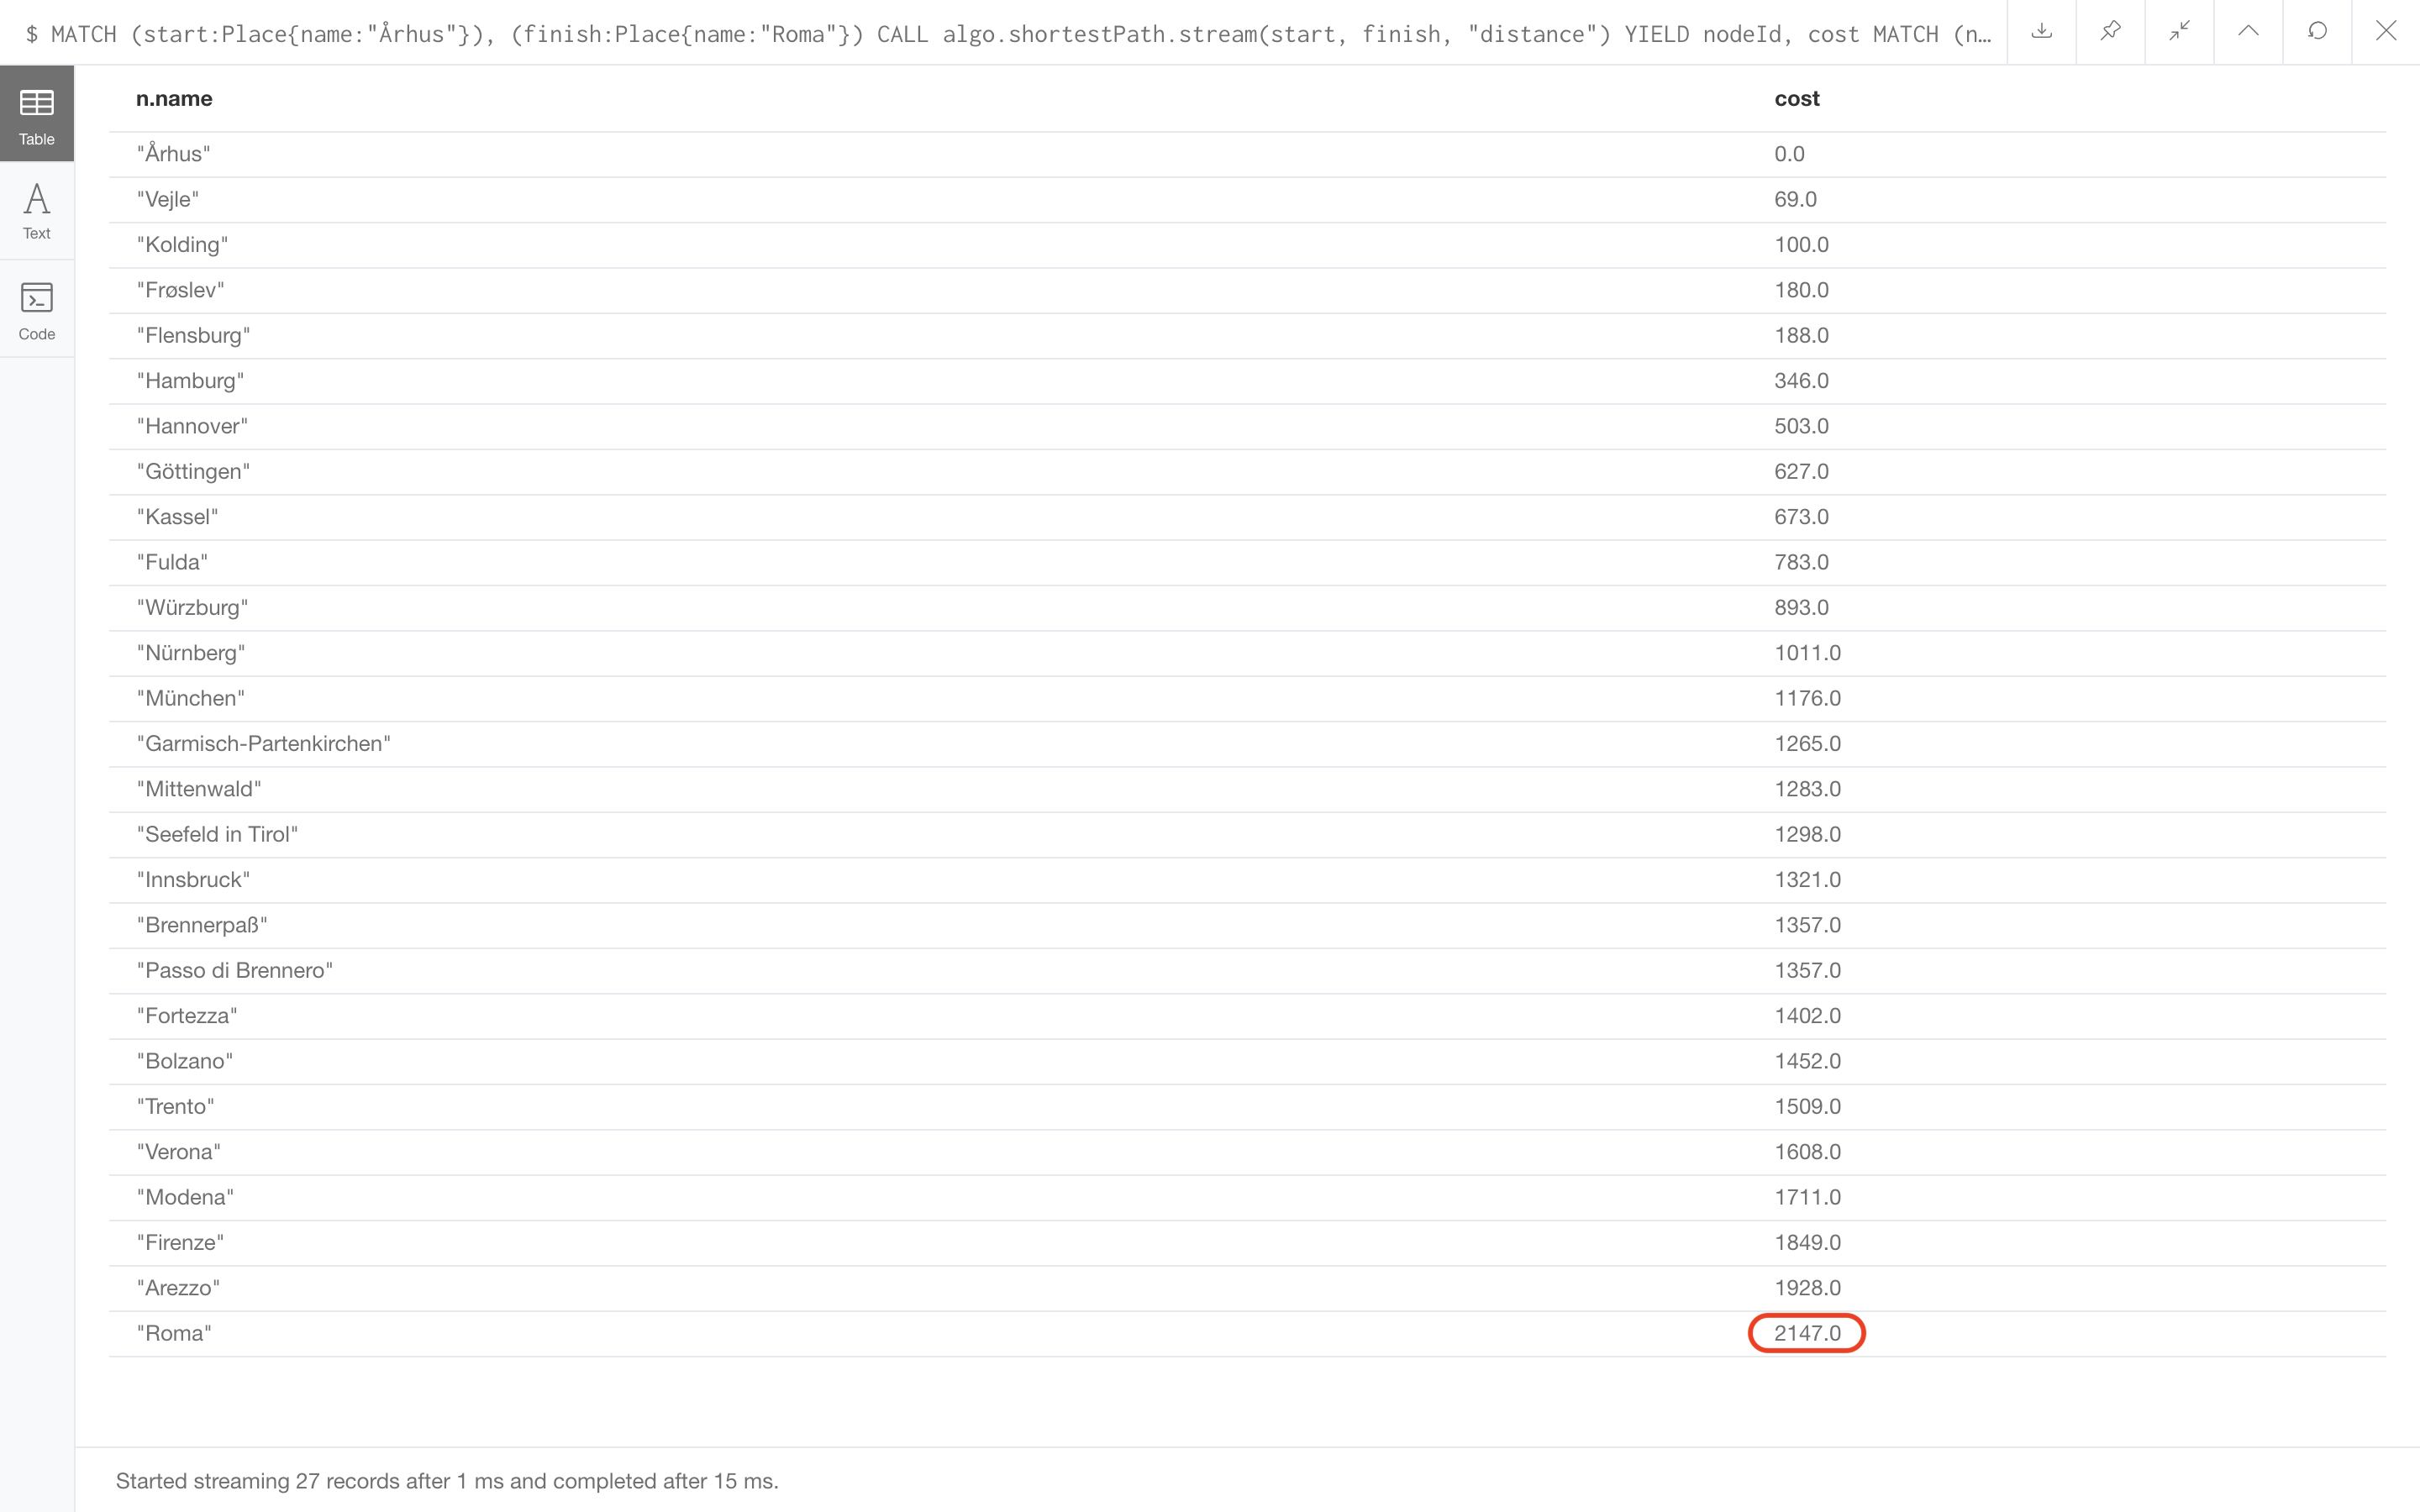Viewport: 2420px width, 1512px height.
Task: Select the "Fortezza" name cell
Action: [187, 1016]
